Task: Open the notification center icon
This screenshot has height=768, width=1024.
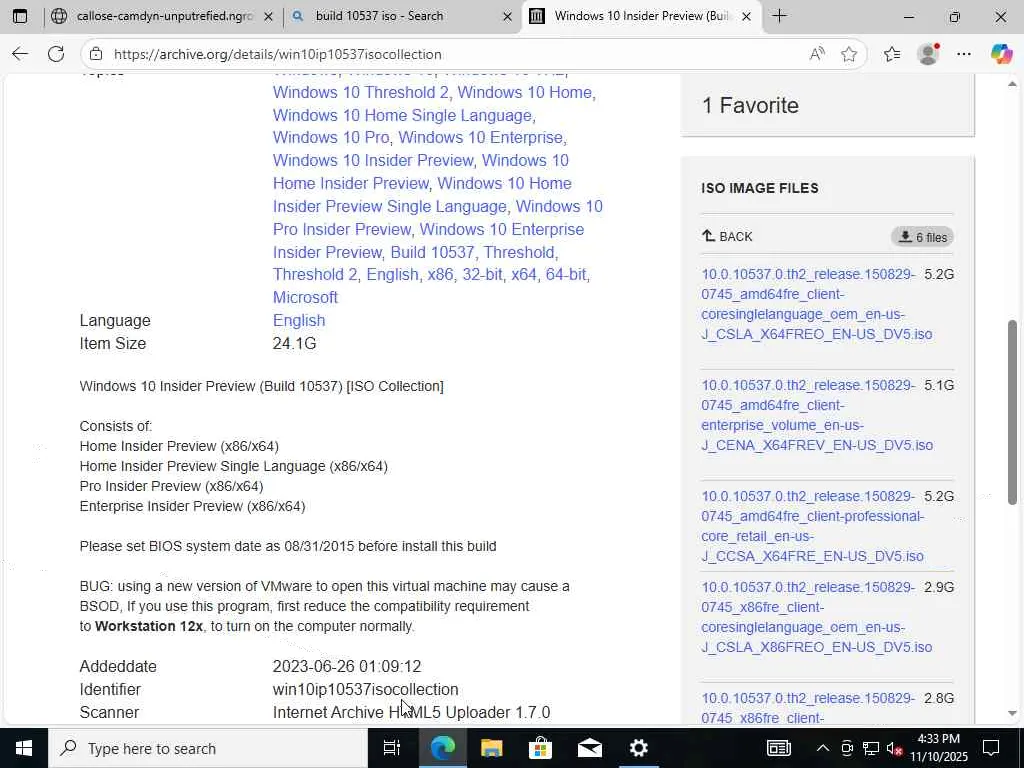Action: click(991, 748)
